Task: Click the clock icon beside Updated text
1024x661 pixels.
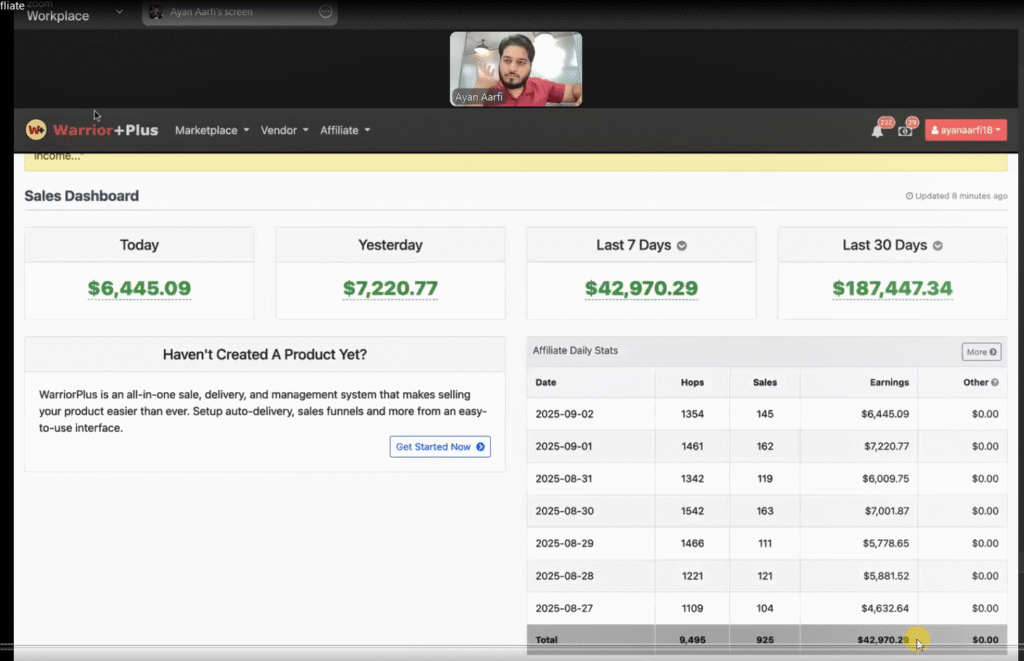Action: pos(909,196)
